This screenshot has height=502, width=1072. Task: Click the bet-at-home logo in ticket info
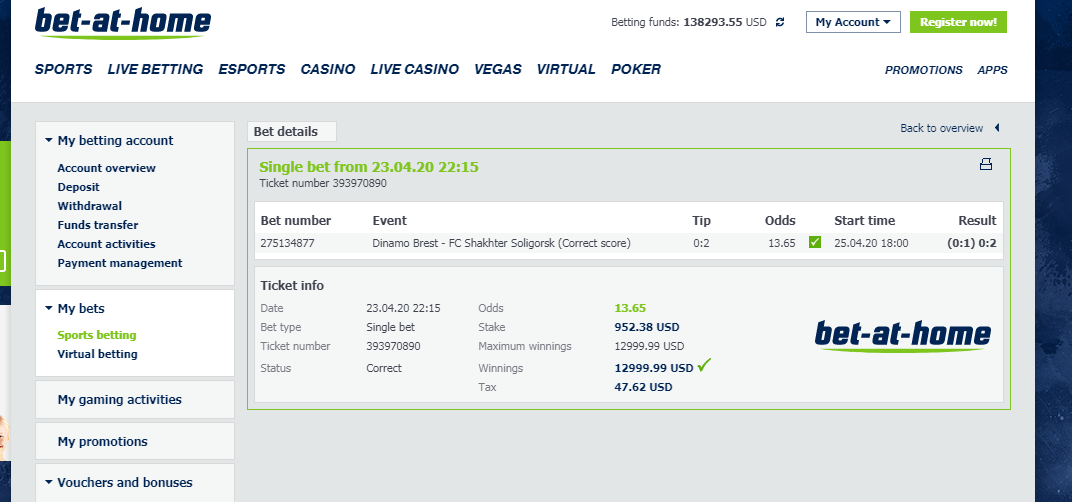(902, 336)
